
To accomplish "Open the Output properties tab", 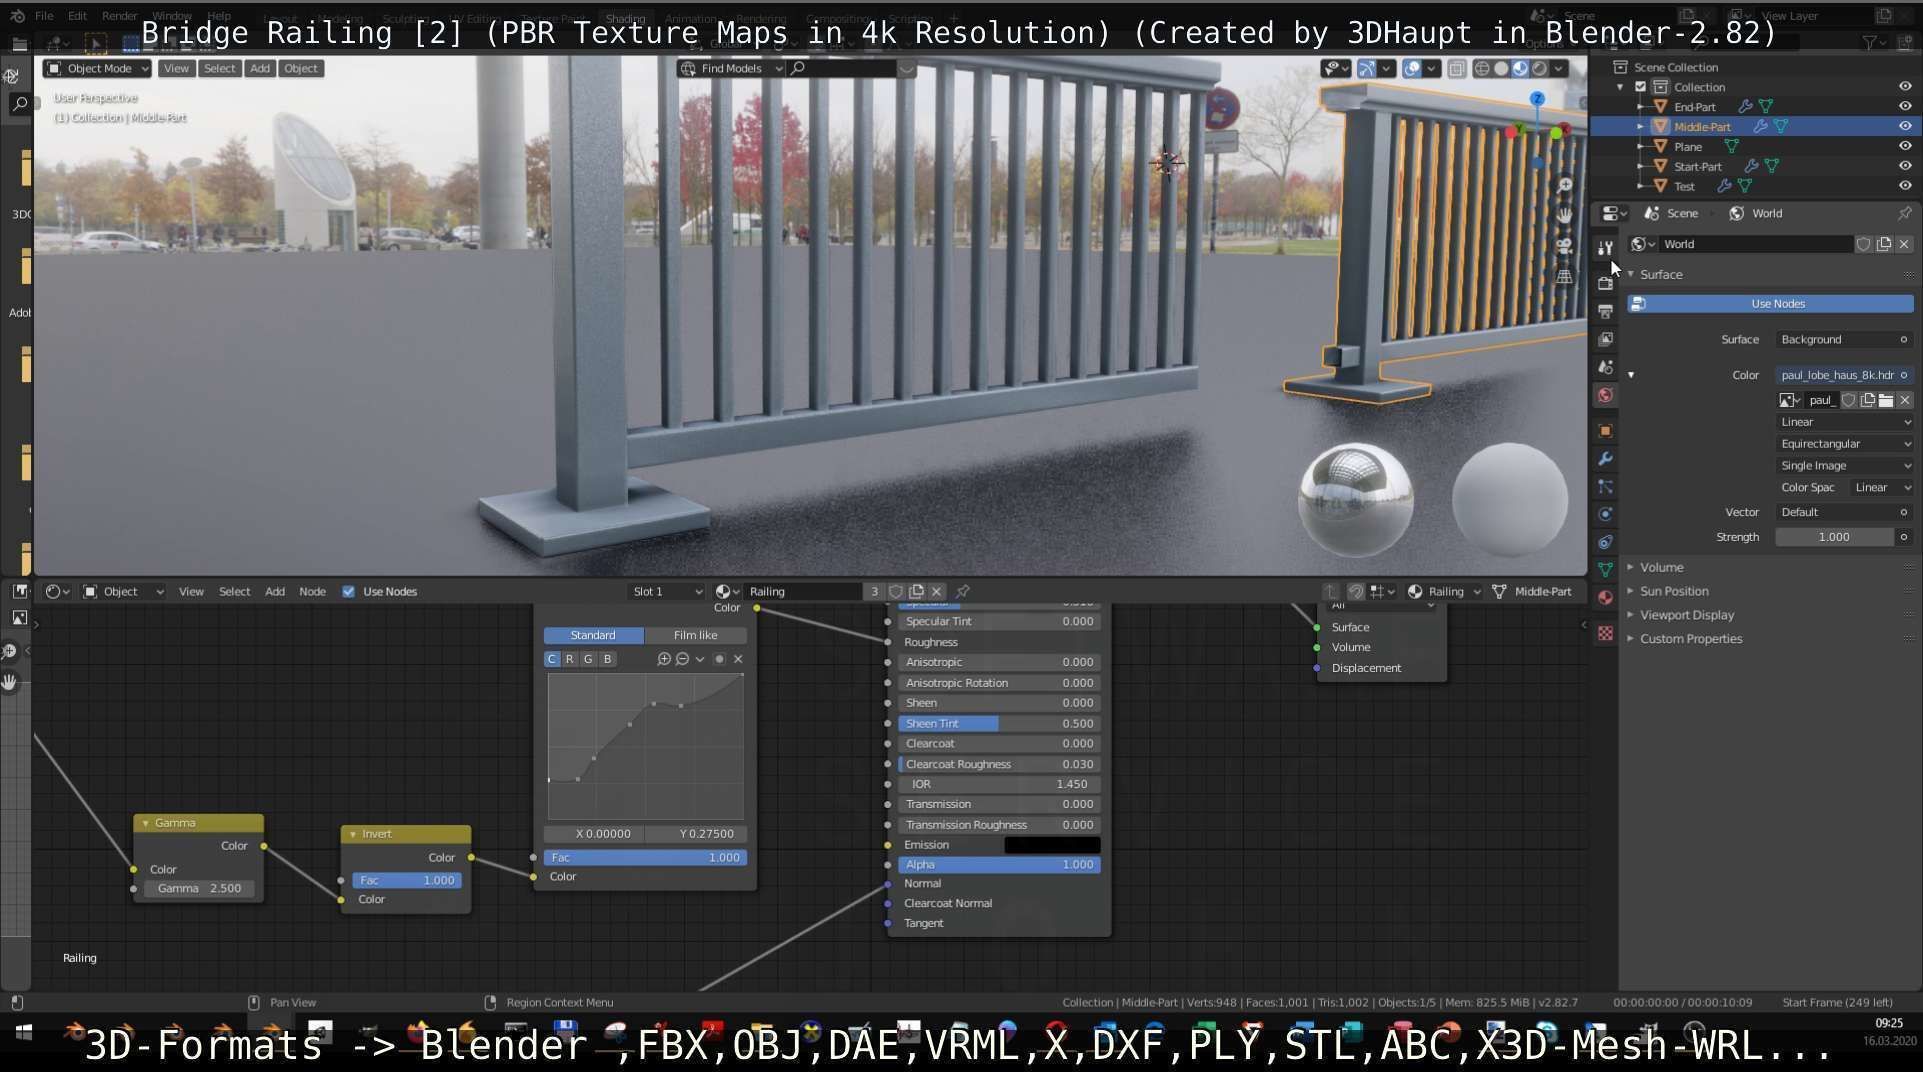I will click(x=1605, y=311).
